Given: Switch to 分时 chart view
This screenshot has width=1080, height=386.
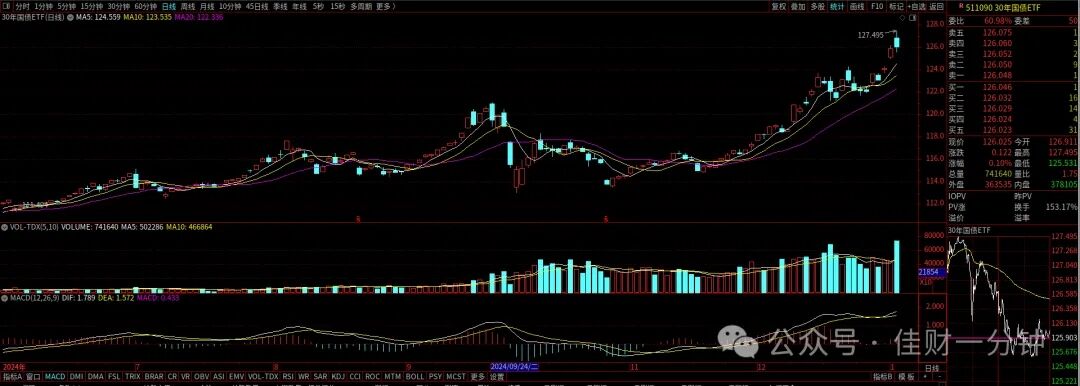Looking at the screenshot, I should 23,6.
